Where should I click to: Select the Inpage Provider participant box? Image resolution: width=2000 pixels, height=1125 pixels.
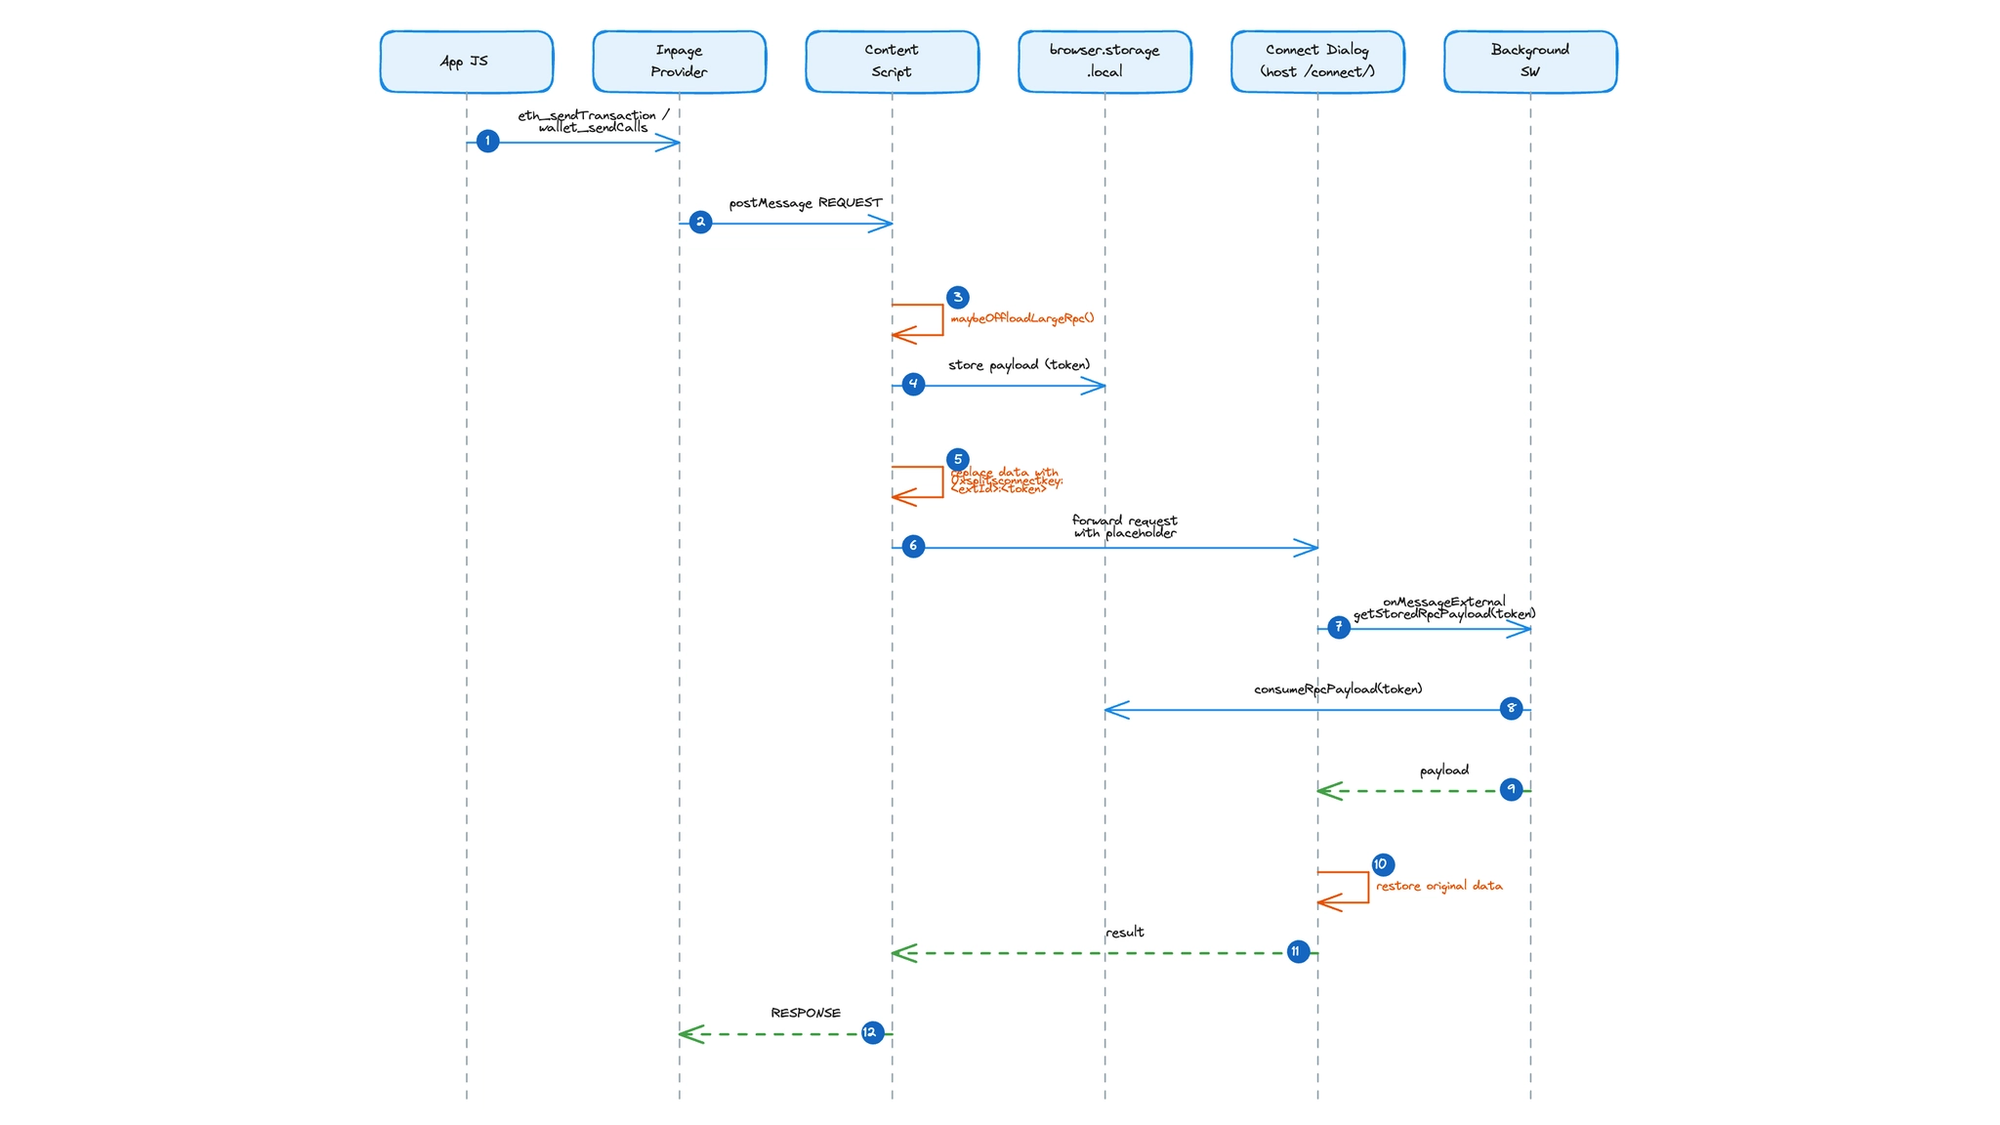click(x=679, y=62)
